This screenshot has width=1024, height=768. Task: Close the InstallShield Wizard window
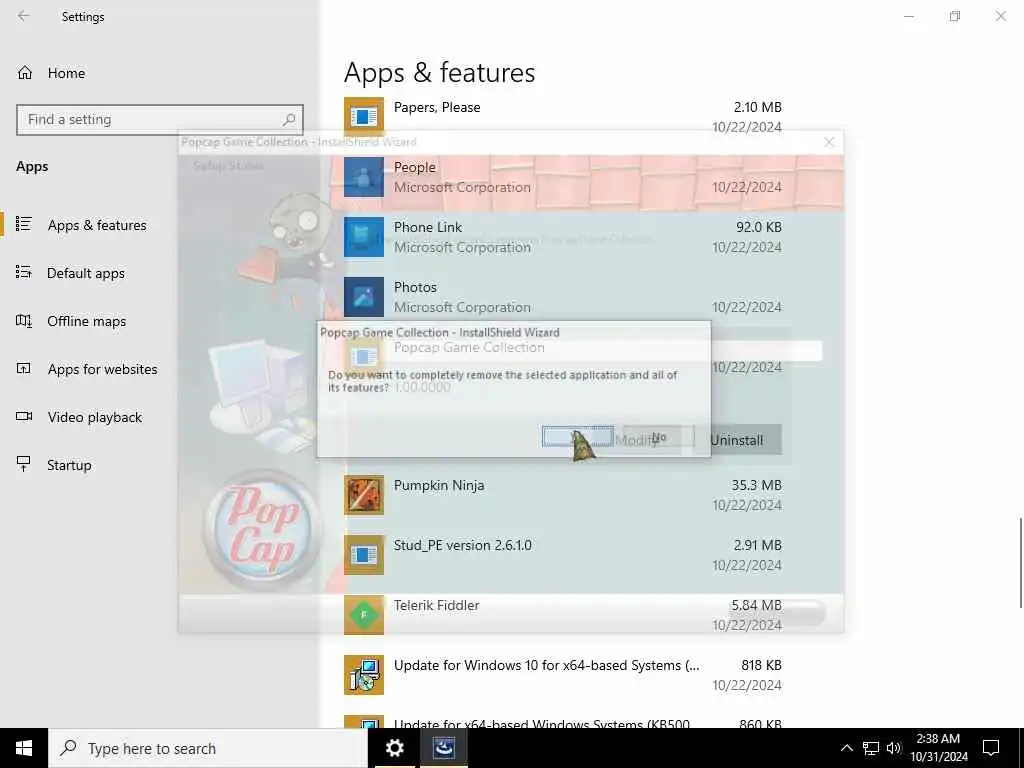(829, 142)
